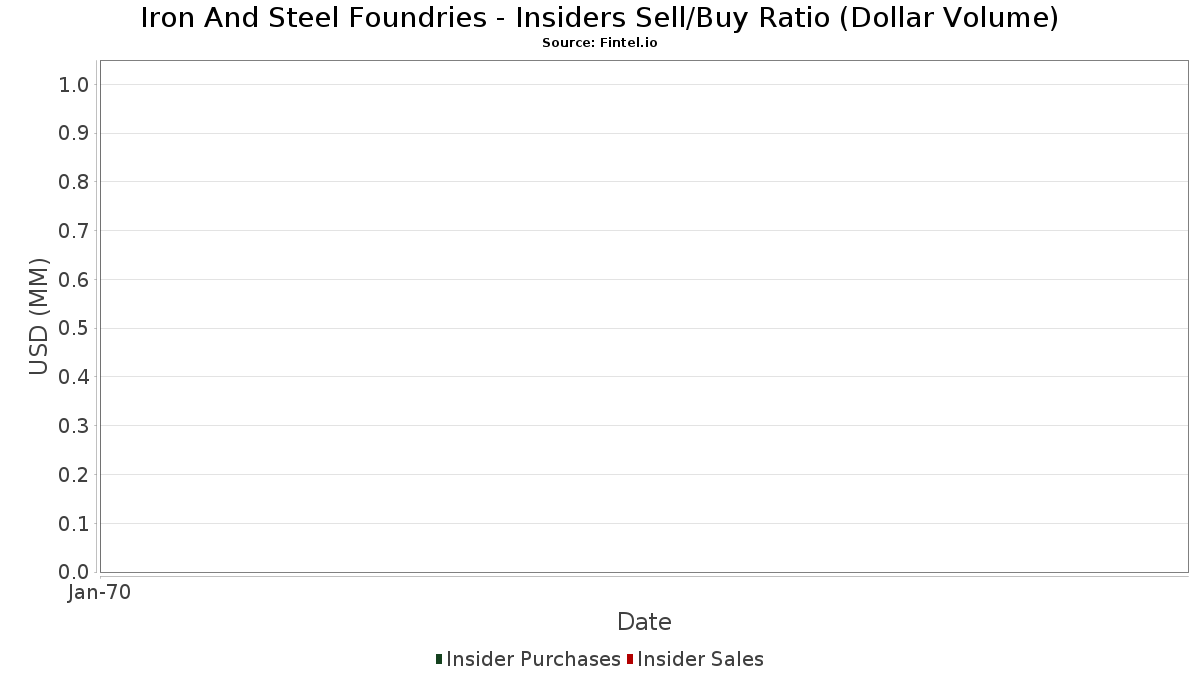Click the Jan-70 x-axis tick label
The width and height of the screenshot is (1200, 675).
pos(99,593)
